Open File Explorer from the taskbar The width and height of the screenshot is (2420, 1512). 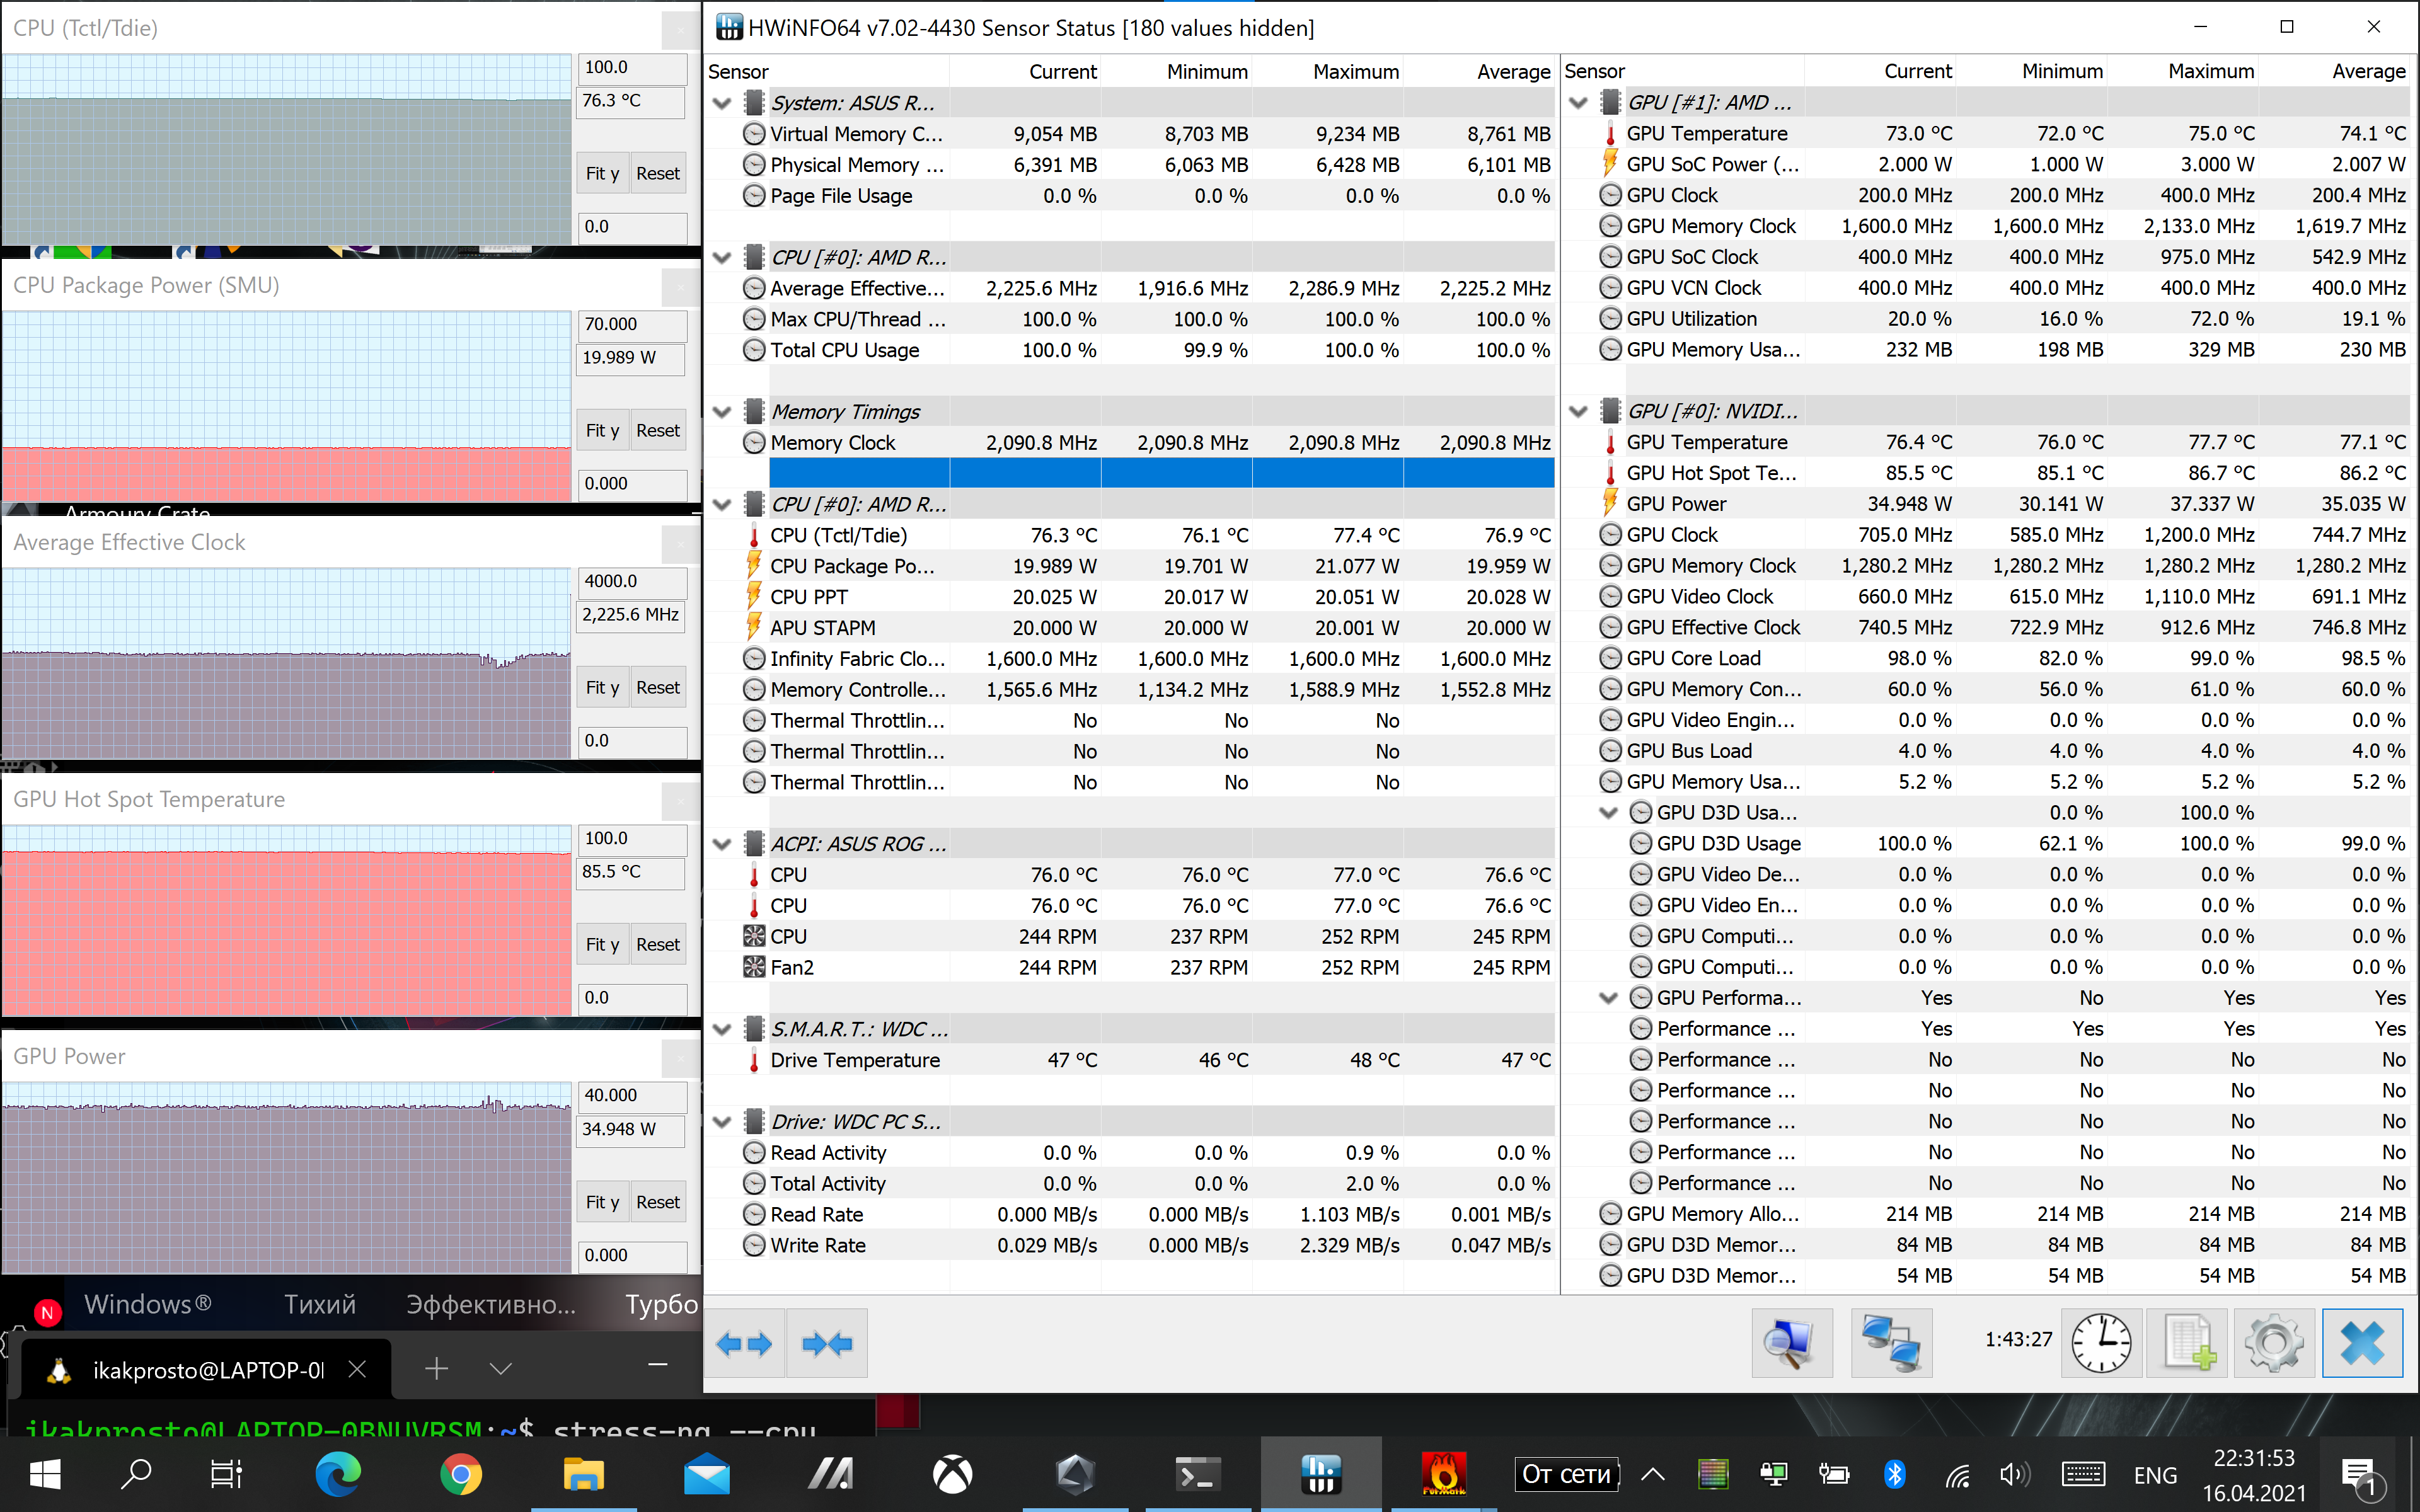[584, 1474]
